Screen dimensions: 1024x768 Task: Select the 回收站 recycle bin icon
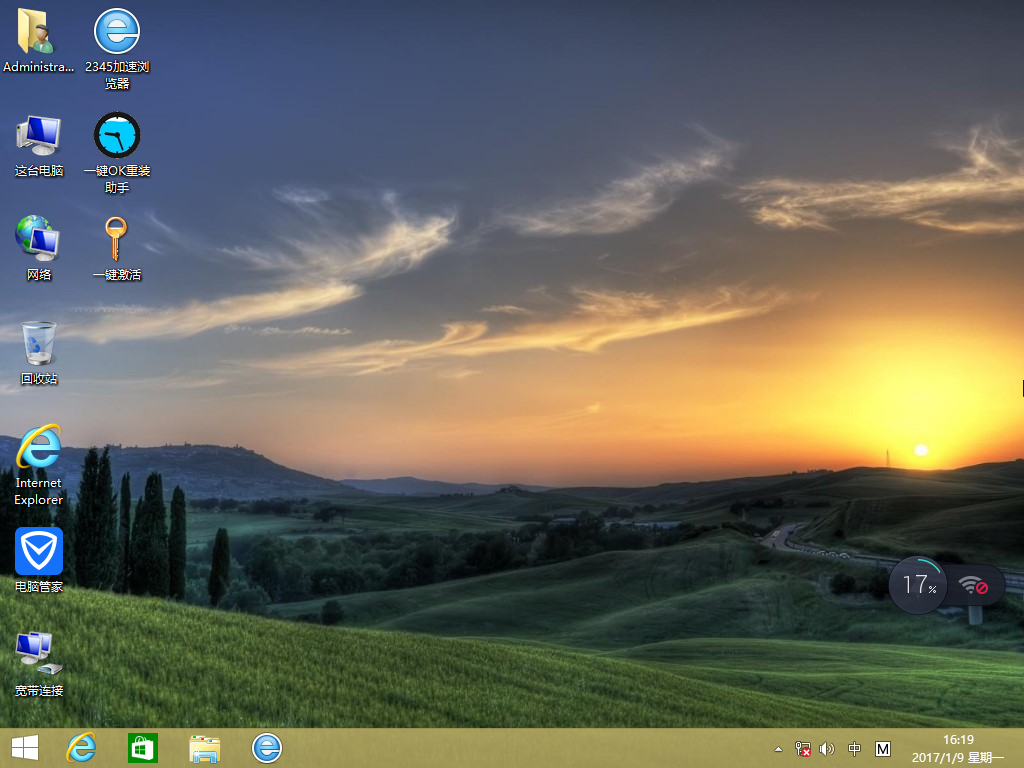[x=38, y=345]
